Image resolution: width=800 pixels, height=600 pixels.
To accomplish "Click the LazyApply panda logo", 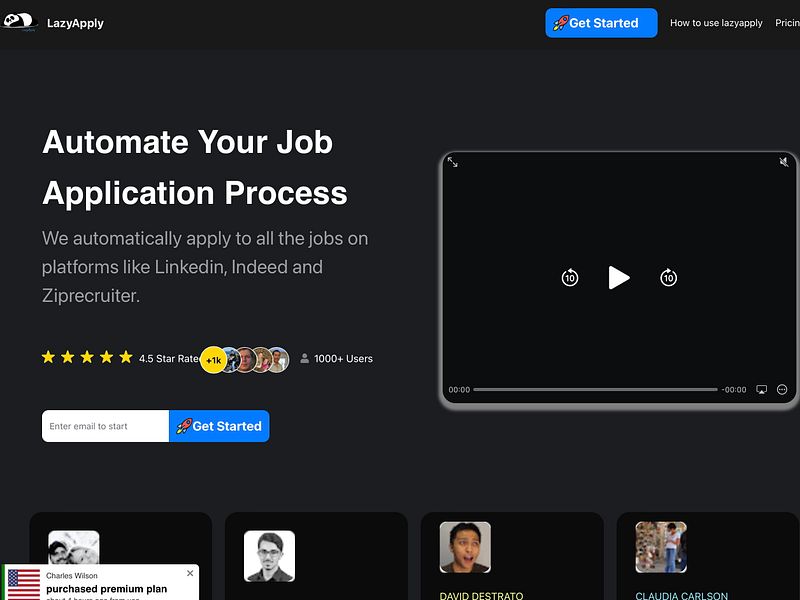I will click(18, 22).
